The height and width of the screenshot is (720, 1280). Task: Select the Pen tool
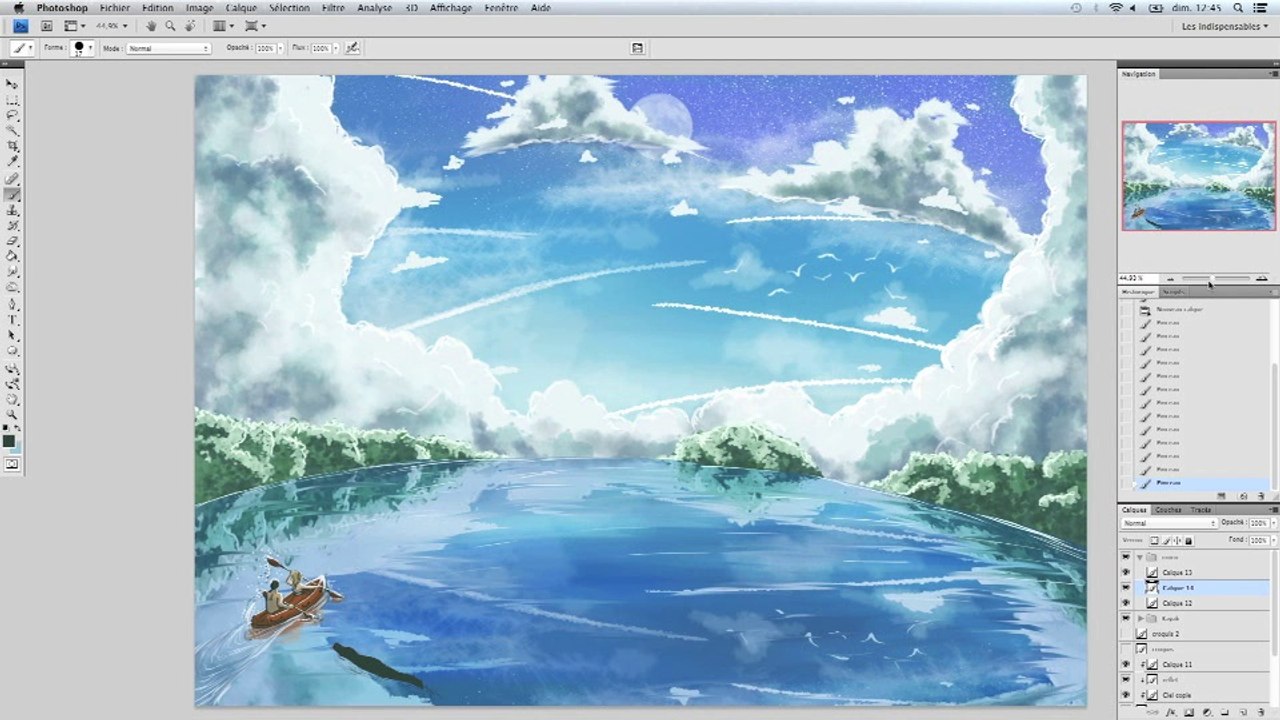pos(12,304)
